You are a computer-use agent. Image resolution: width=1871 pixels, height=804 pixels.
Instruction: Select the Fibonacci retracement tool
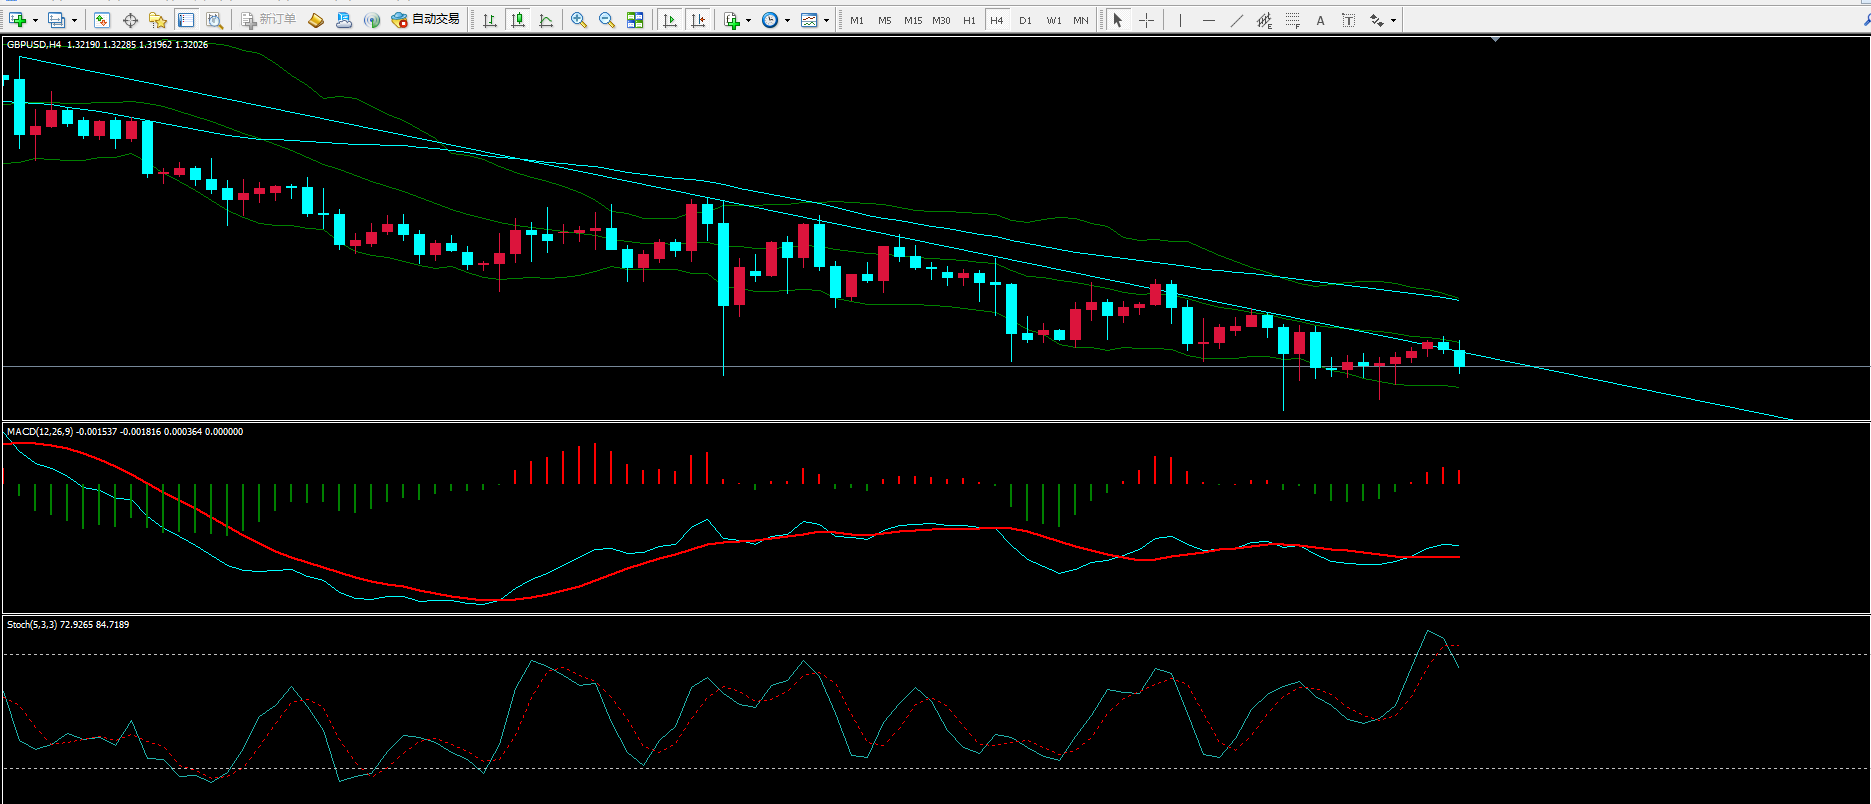click(x=1293, y=20)
